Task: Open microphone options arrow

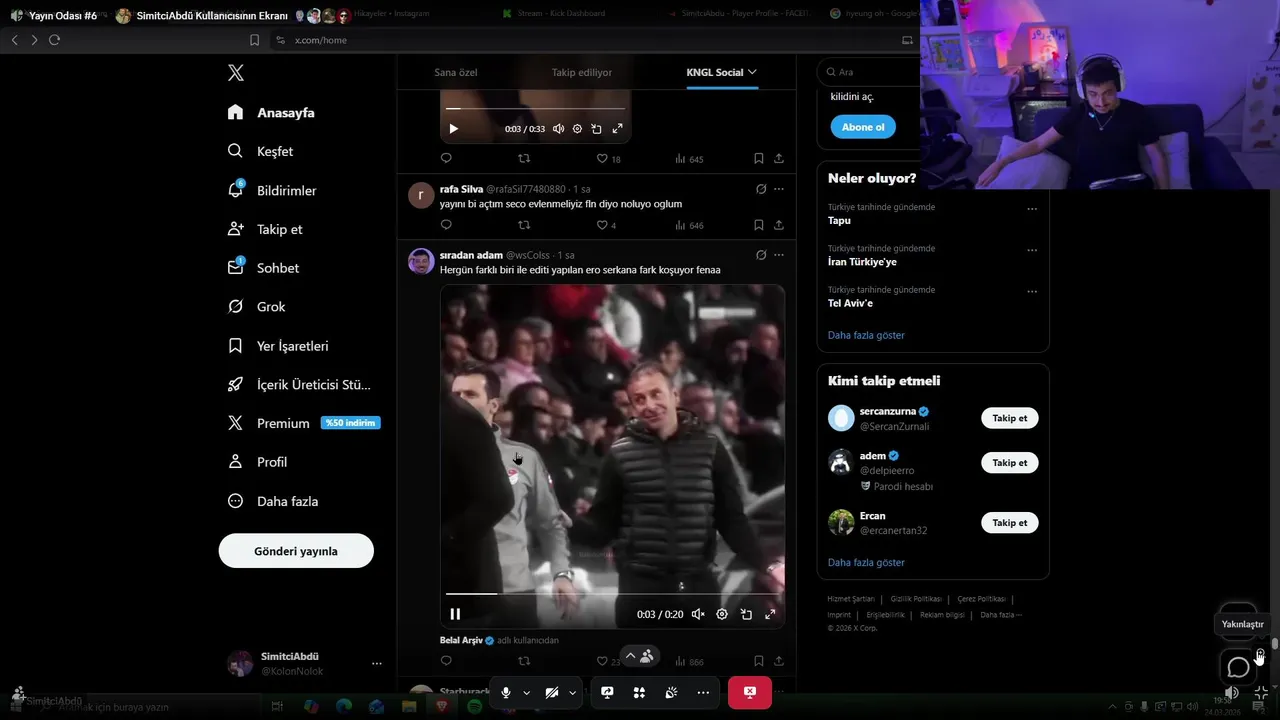Action: click(527, 692)
